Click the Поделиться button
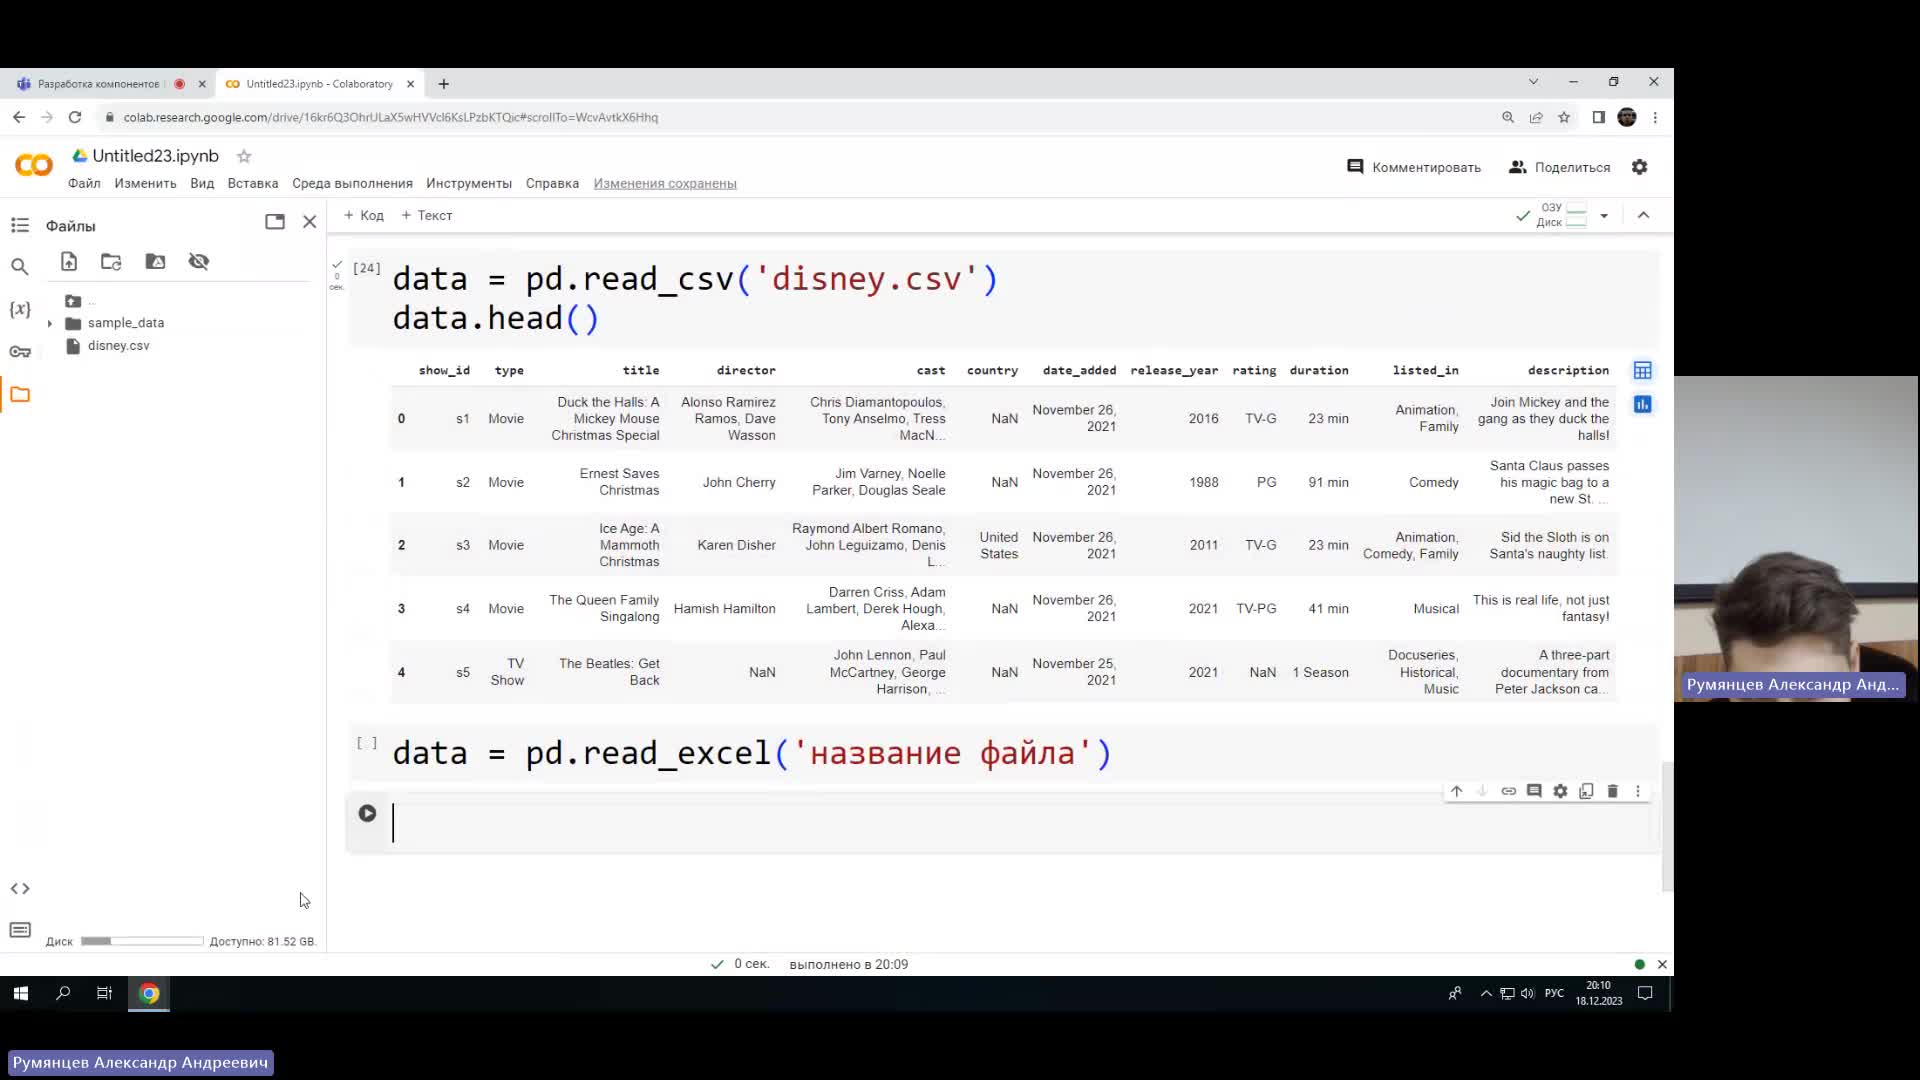1920x1080 pixels. point(1560,168)
